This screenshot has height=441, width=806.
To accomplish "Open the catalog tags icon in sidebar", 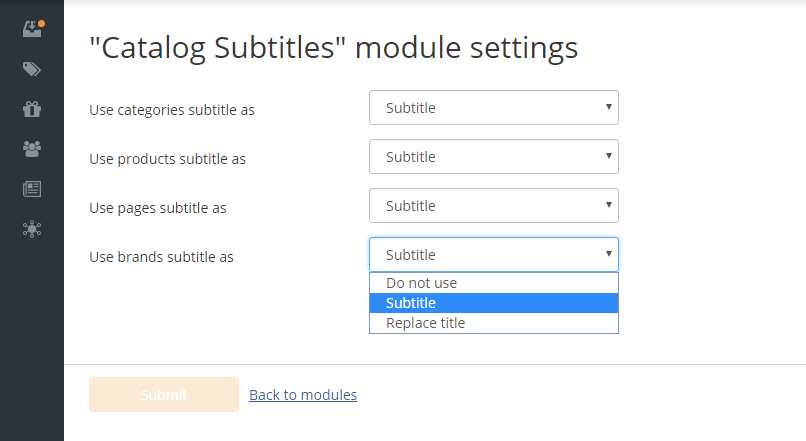I will 32,69.
